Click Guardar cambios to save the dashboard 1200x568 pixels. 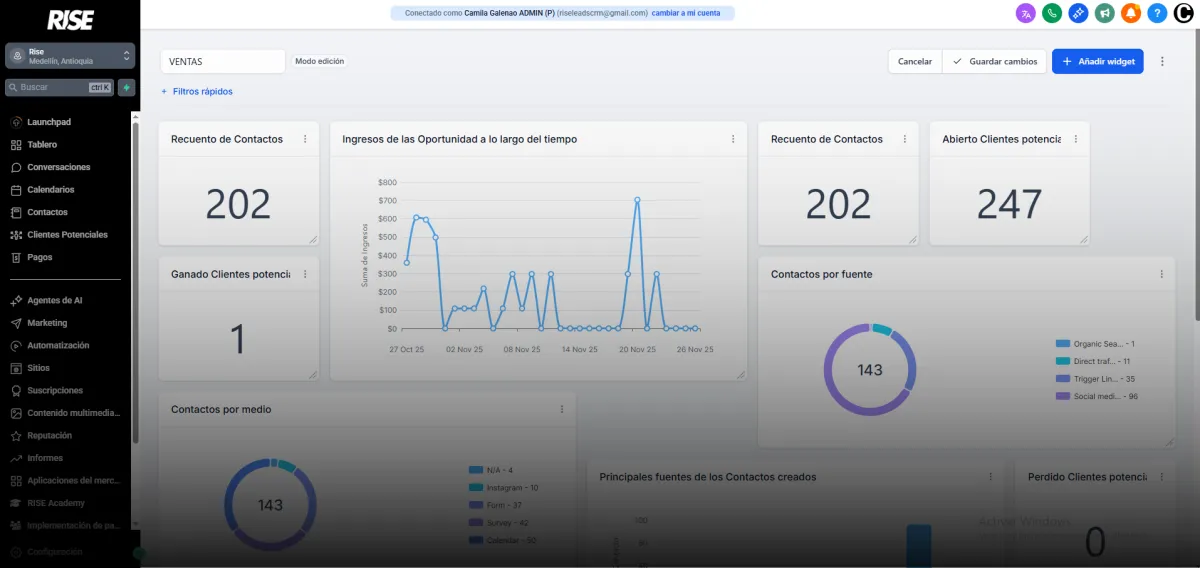(x=995, y=61)
